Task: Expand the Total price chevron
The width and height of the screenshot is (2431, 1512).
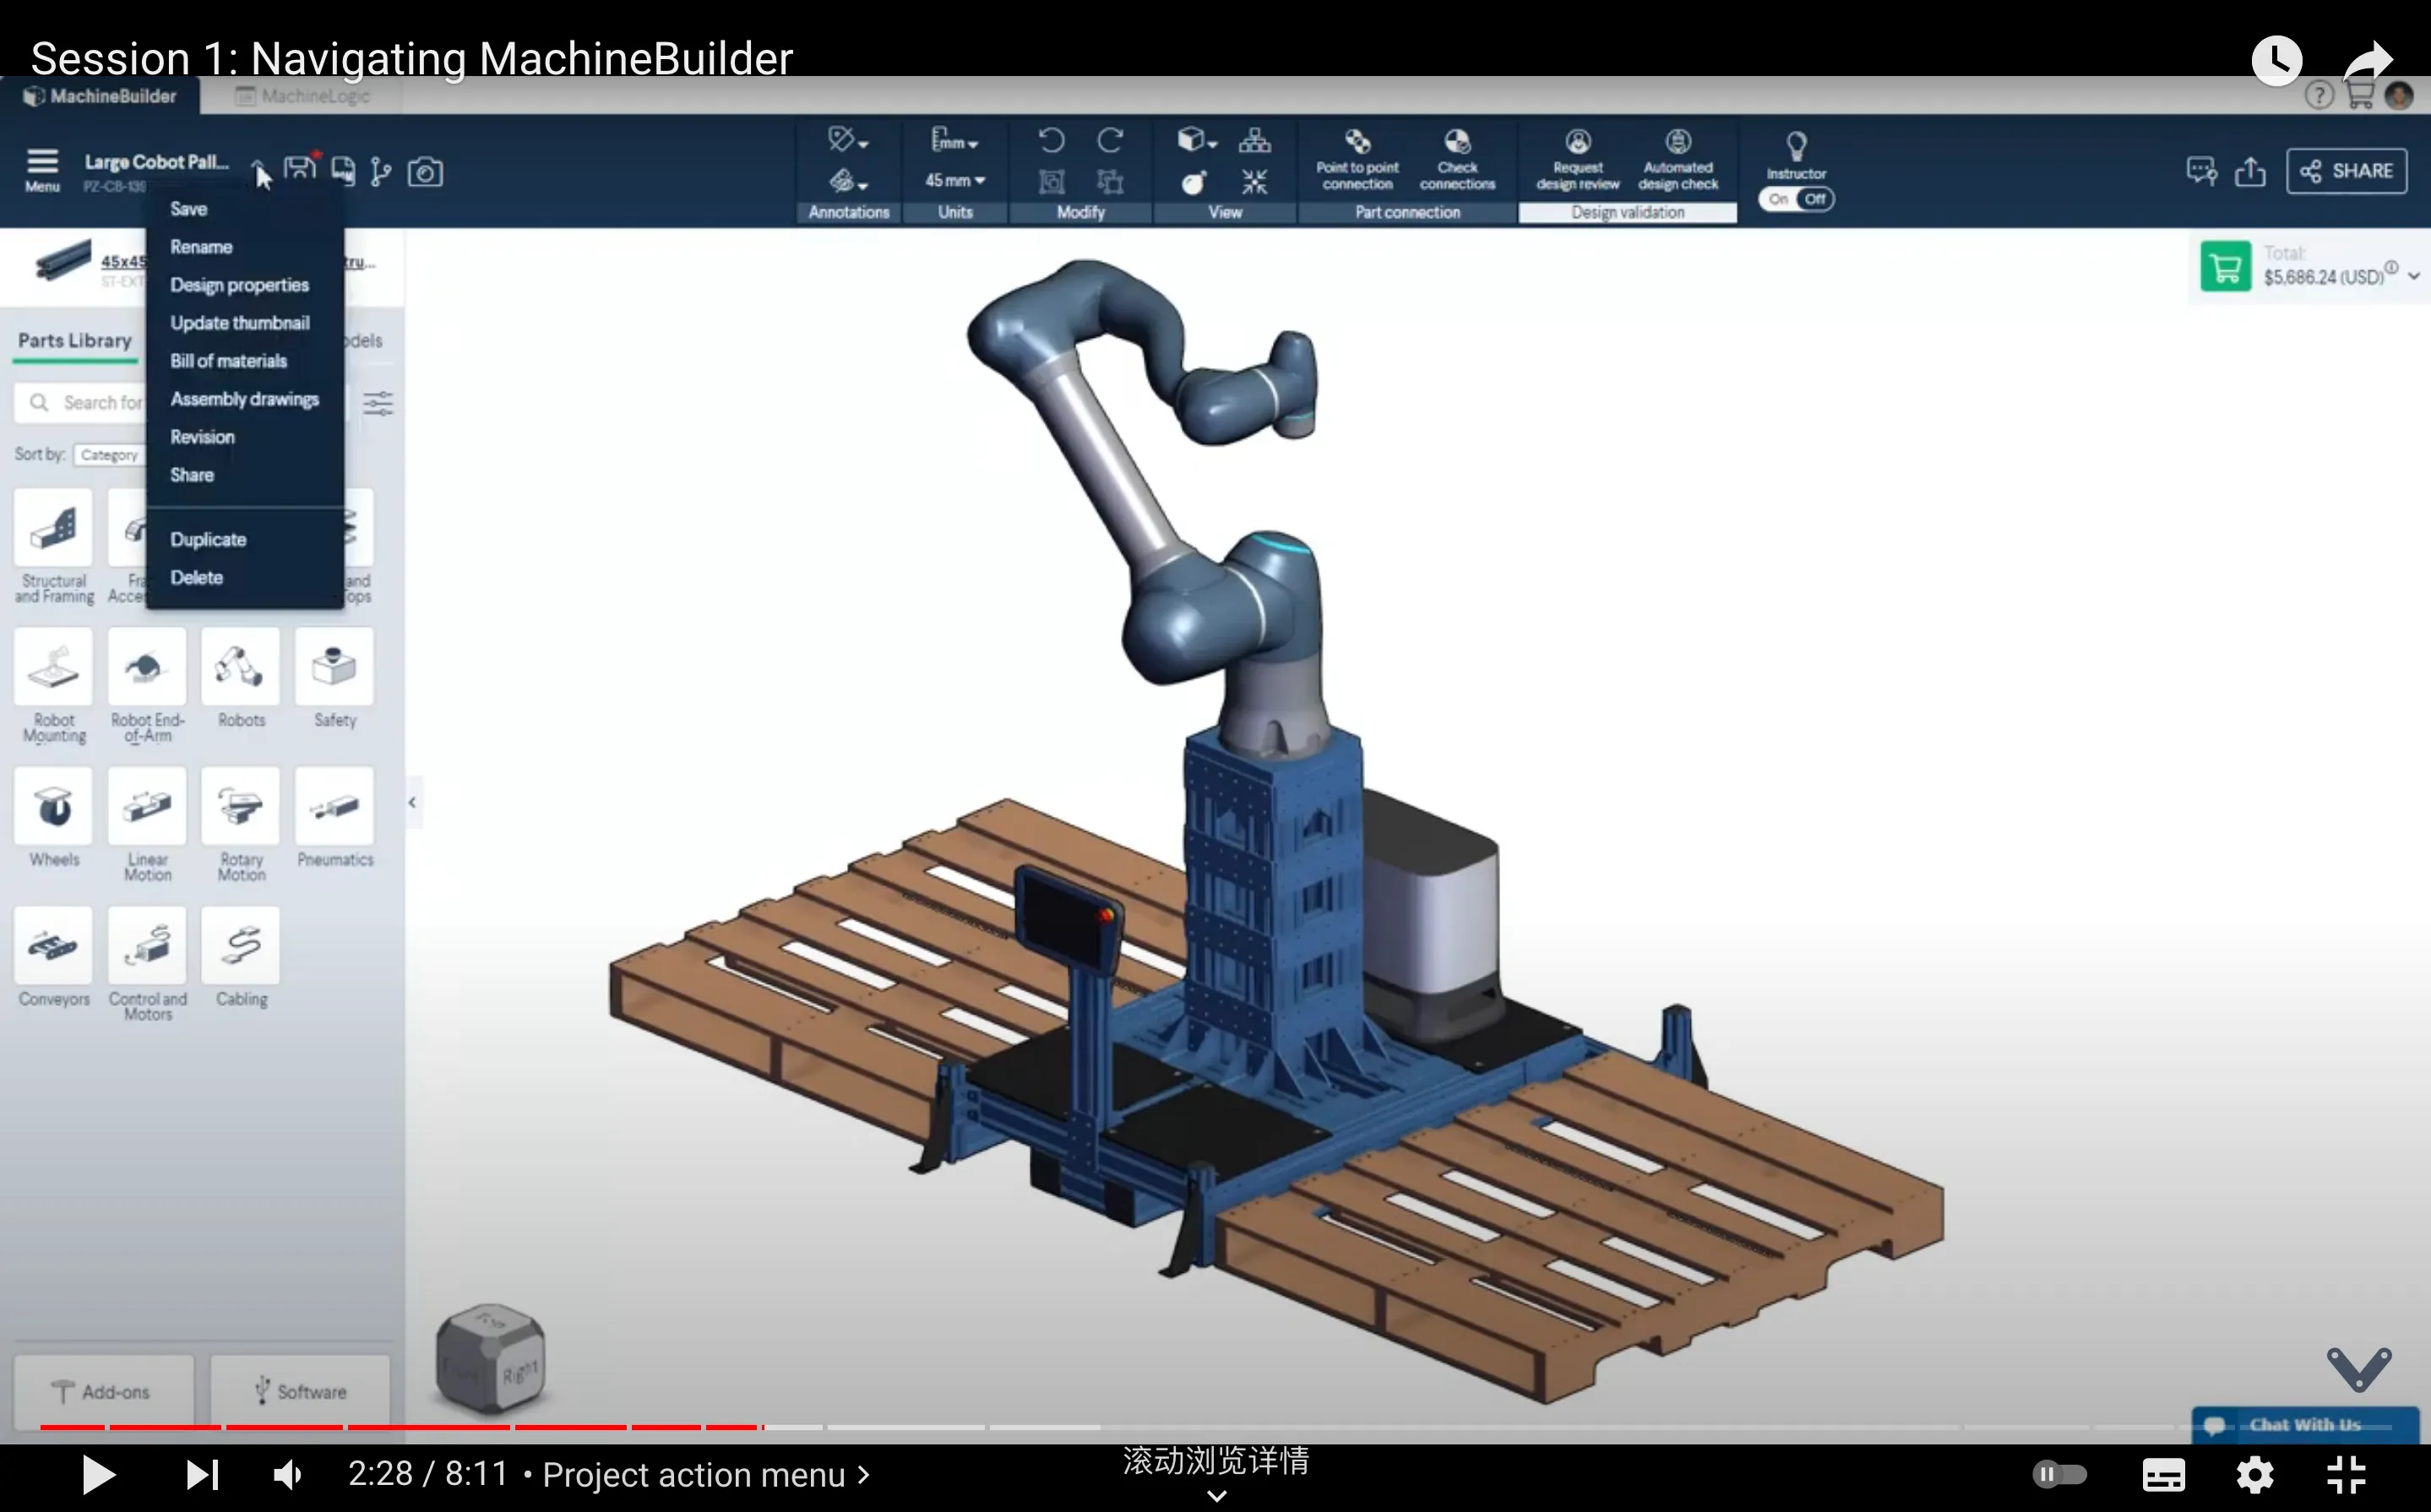Action: 2413,276
